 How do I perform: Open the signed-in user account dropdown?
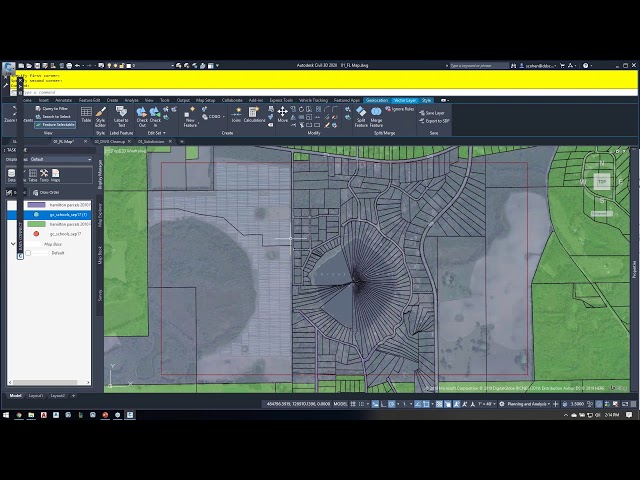538,65
